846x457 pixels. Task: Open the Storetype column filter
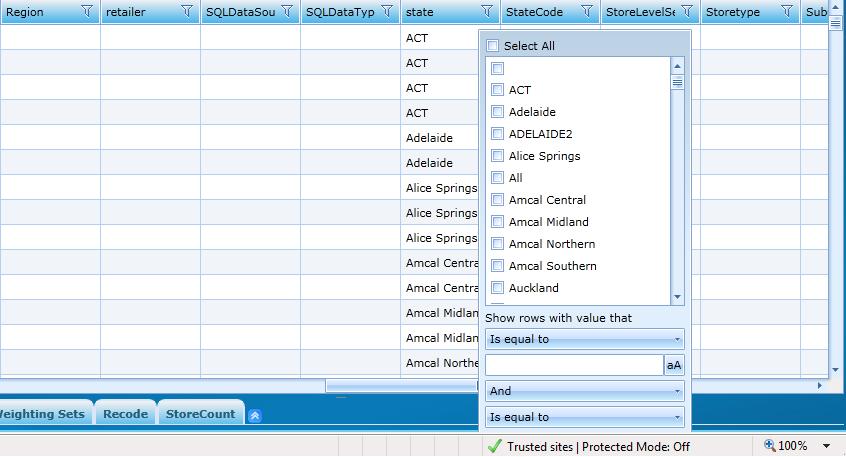[x=787, y=11]
